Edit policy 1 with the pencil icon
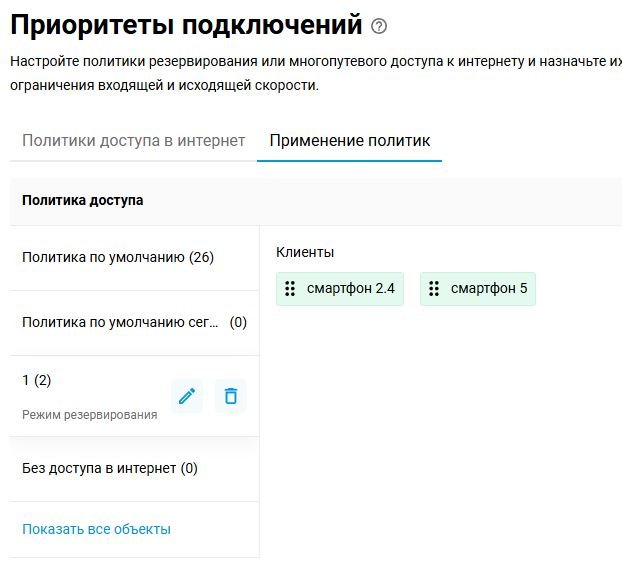This screenshot has width=622, height=570. click(186, 396)
